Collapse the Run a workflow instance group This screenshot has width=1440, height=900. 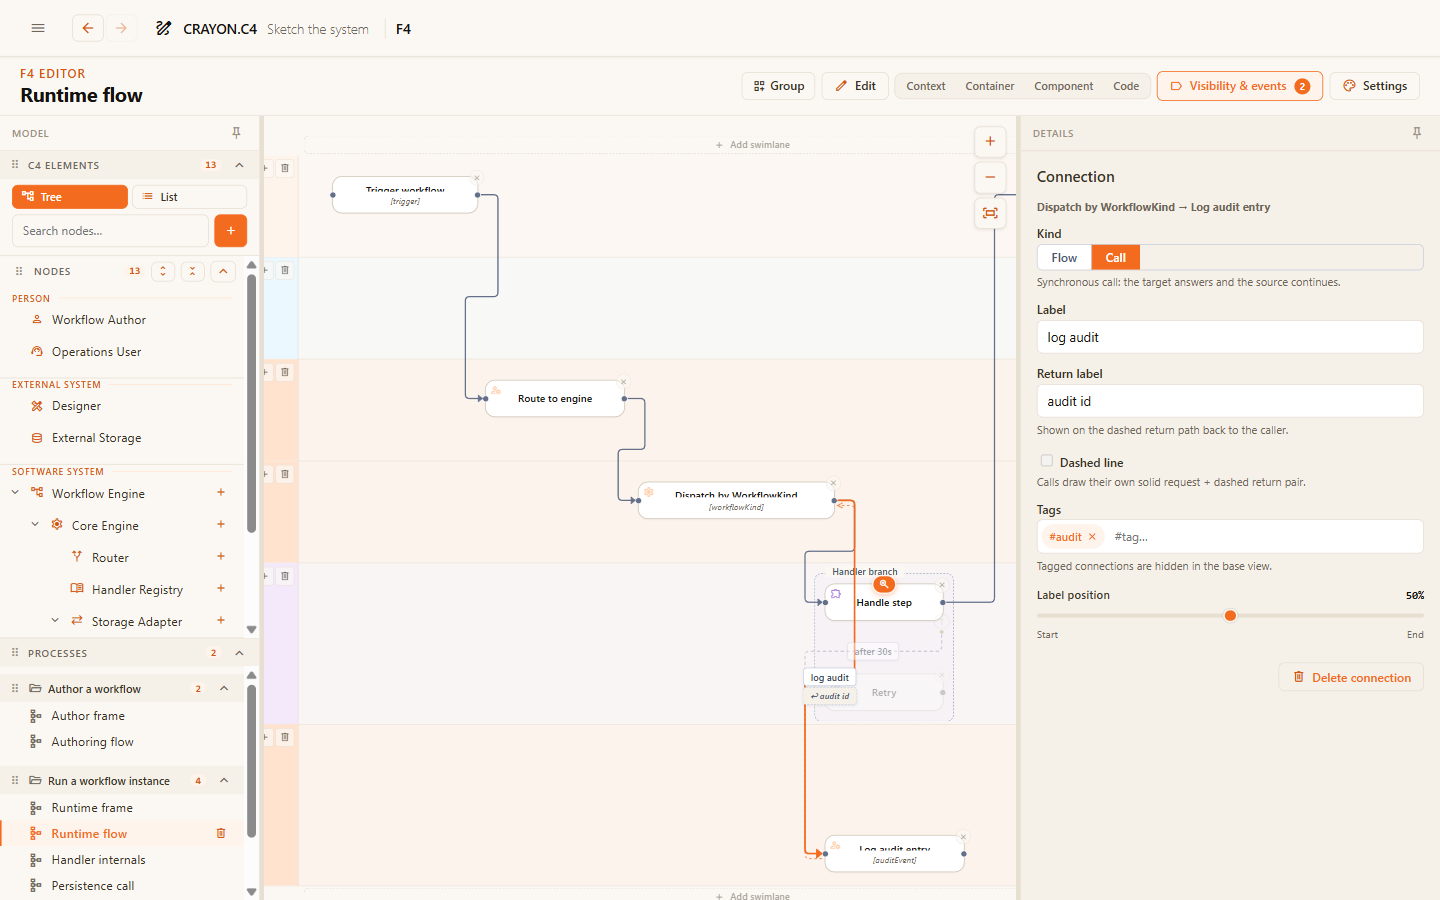224,780
